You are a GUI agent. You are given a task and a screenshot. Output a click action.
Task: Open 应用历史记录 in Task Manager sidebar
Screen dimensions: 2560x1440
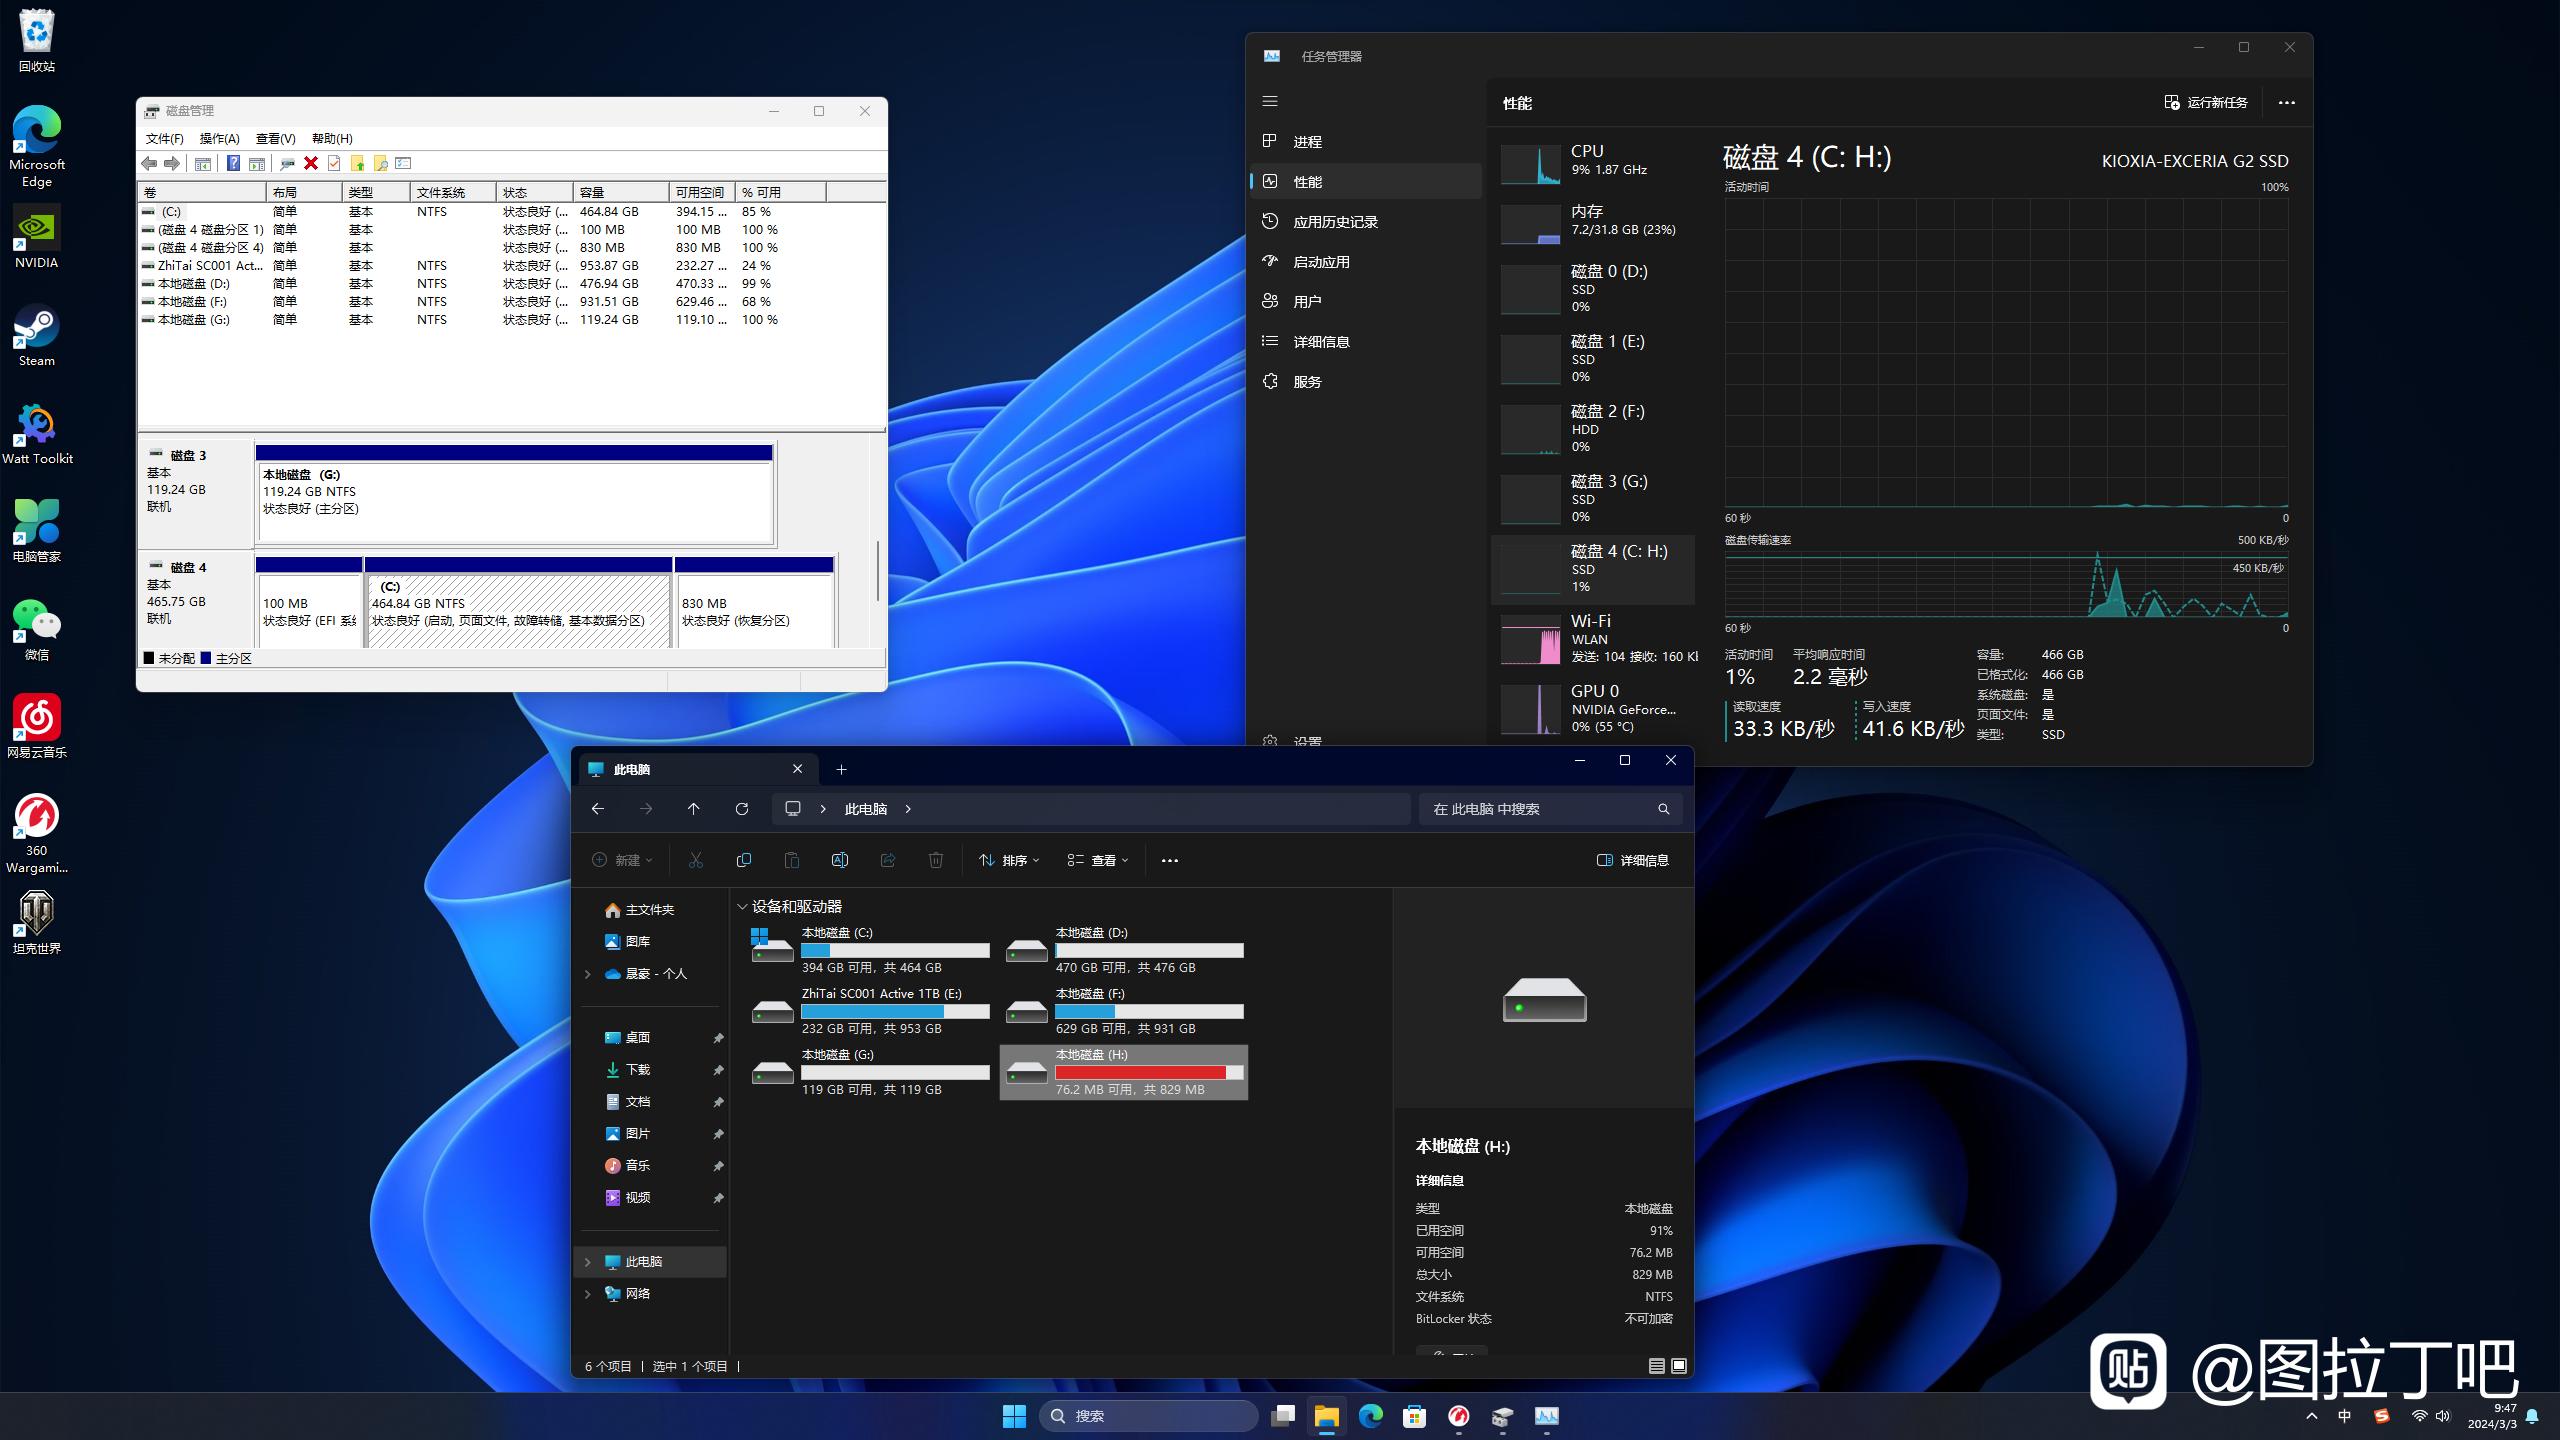[1366, 222]
